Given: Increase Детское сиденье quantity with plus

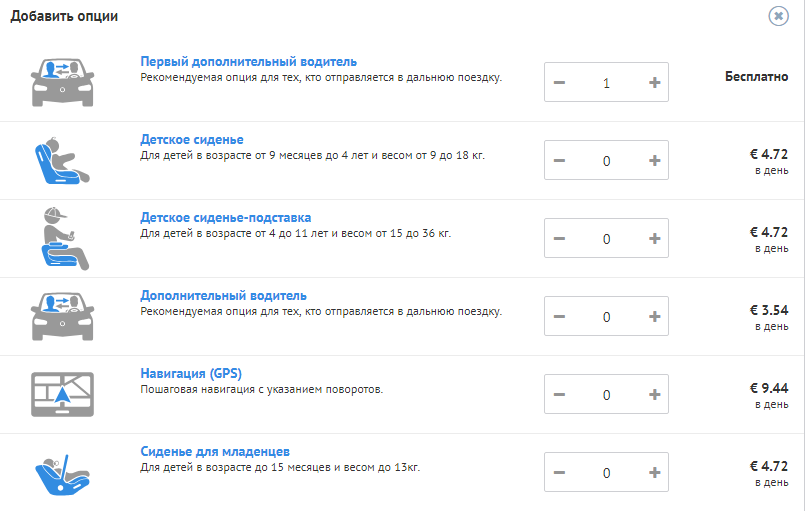Looking at the screenshot, I should pyautogui.click(x=654, y=160).
